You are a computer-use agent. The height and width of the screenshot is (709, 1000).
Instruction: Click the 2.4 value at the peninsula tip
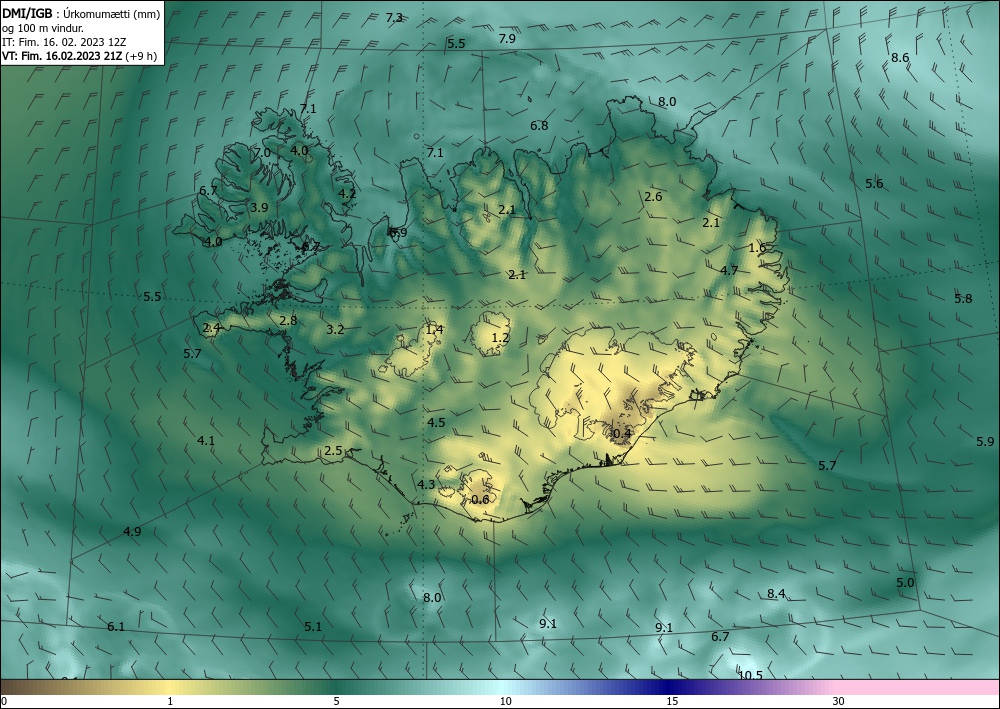point(211,328)
